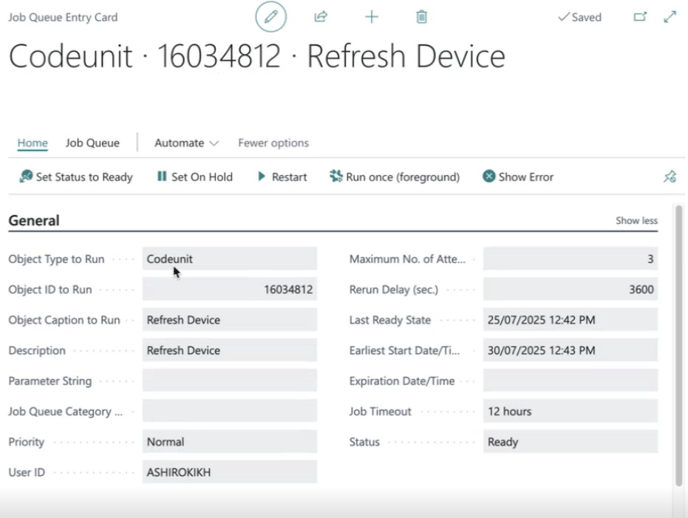This screenshot has height=518, width=688.
Task: Click the Job Queue Category field
Action: (x=229, y=411)
